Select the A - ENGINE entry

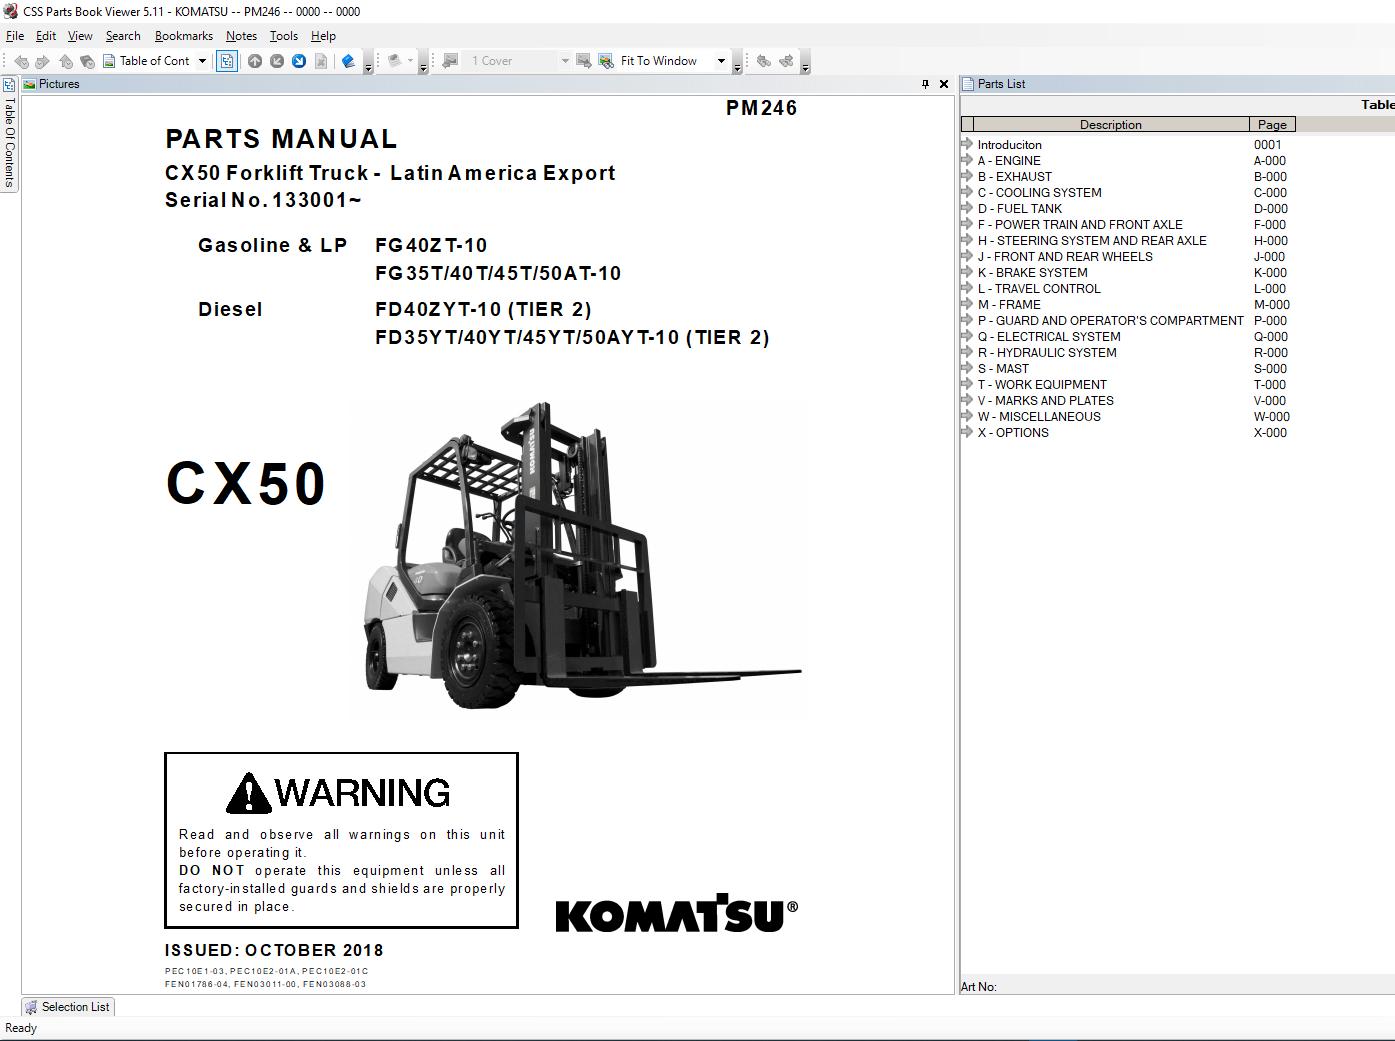[x=1008, y=161]
